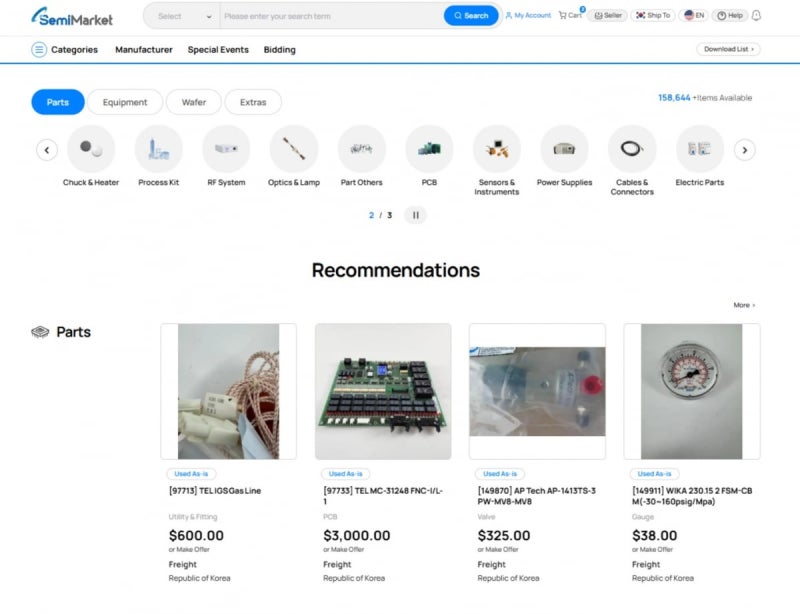Select the Chuck & Heater category icon
Image resolution: width=800 pixels, height=614 pixels.
tap(91, 149)
